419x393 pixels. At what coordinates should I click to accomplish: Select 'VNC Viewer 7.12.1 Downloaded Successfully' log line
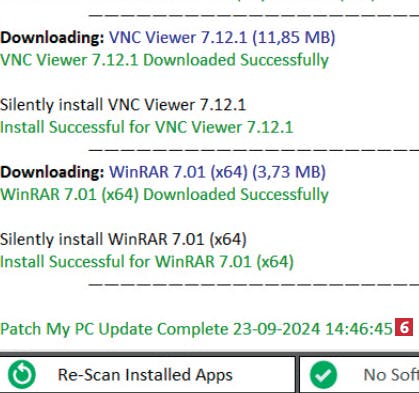(164, 60)
